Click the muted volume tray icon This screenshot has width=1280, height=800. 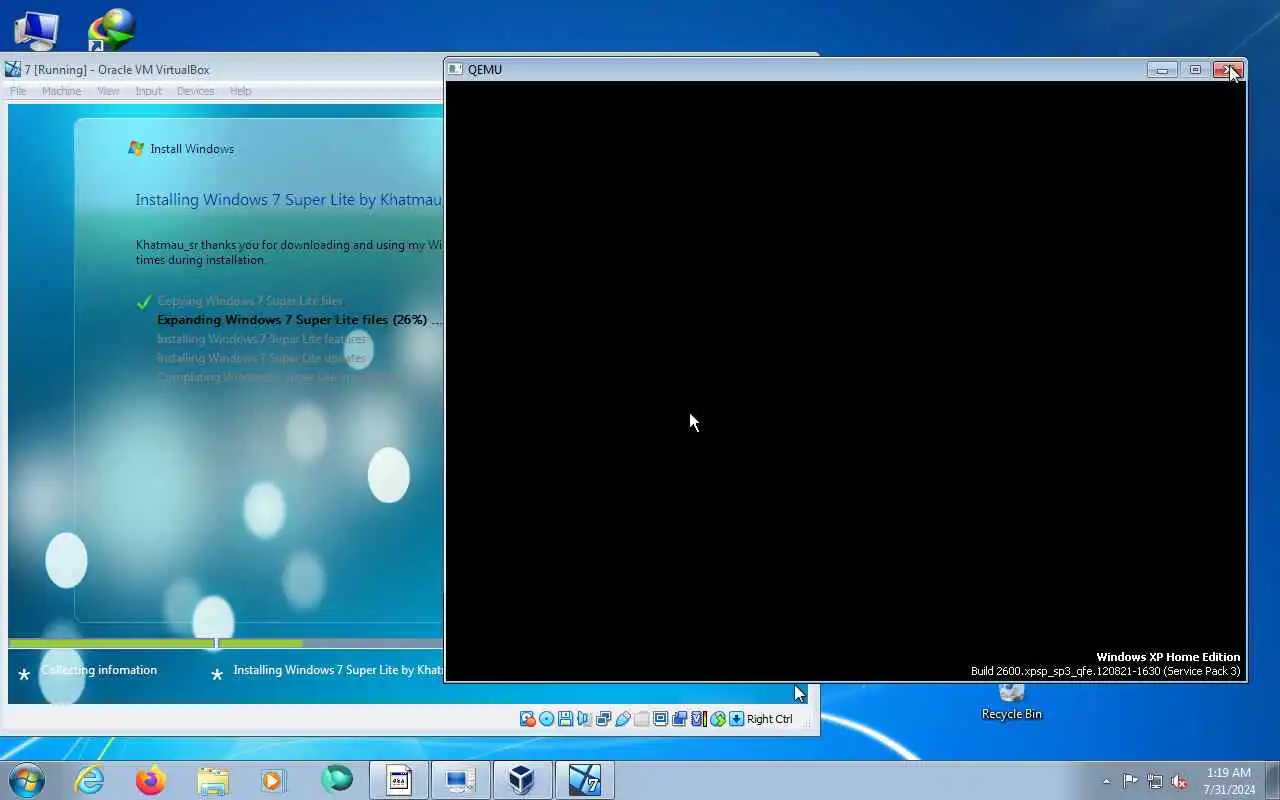(x=1180, y=781)
